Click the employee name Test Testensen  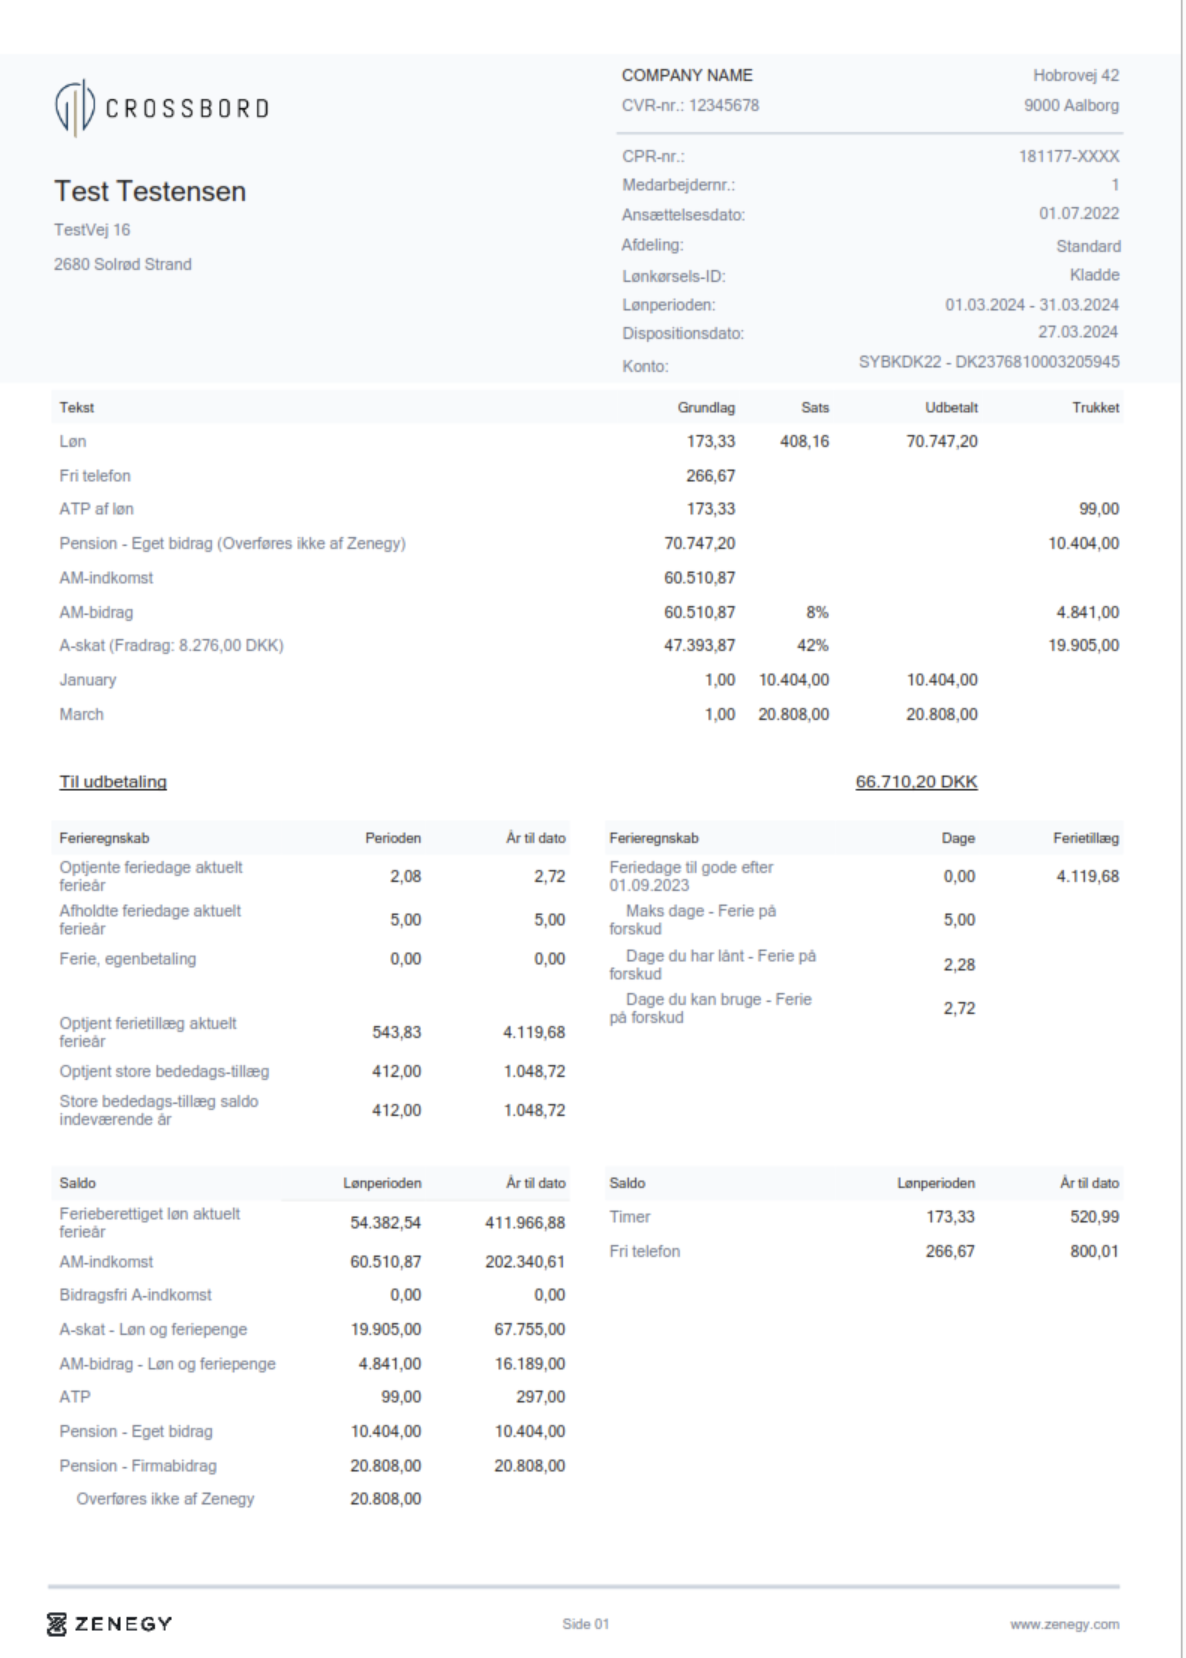[150, 191]
